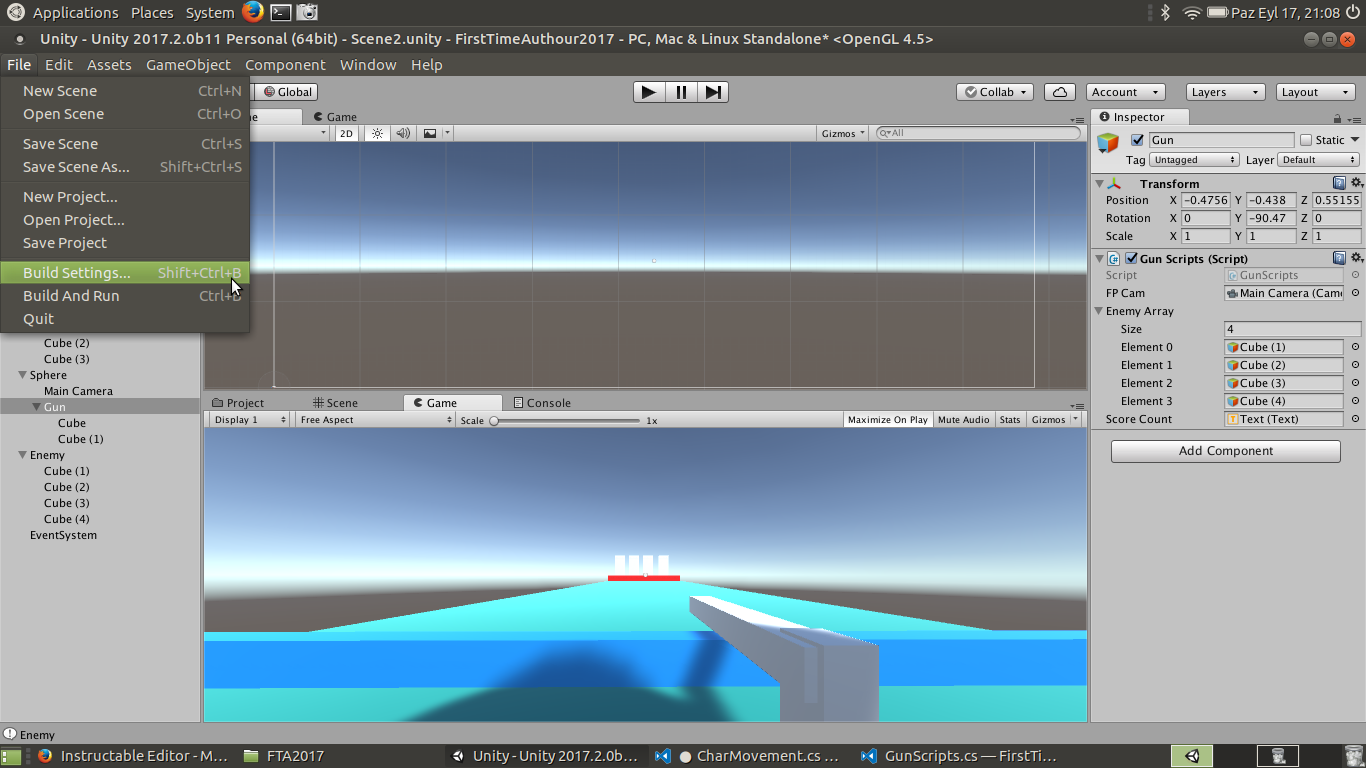
Task: Click the Play button in the toolbar
Action: click(649, 92)
